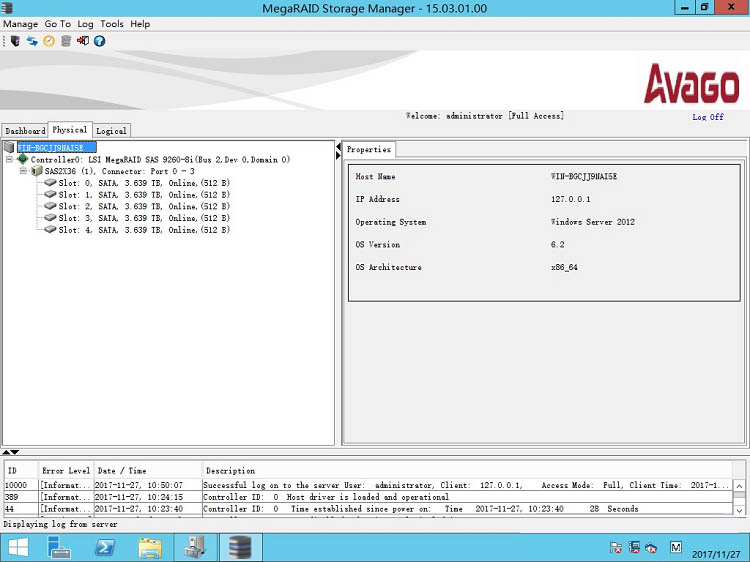
Task: Open the Help menu
Action: tap(140, 24)
